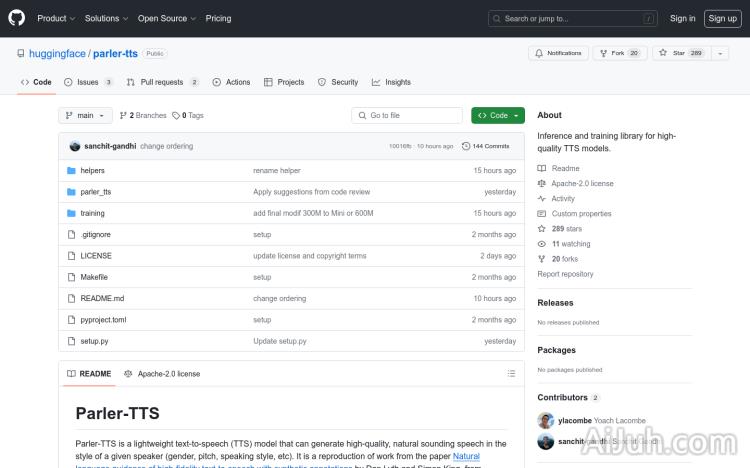Click the Sign up button

[x=720, y=18]
